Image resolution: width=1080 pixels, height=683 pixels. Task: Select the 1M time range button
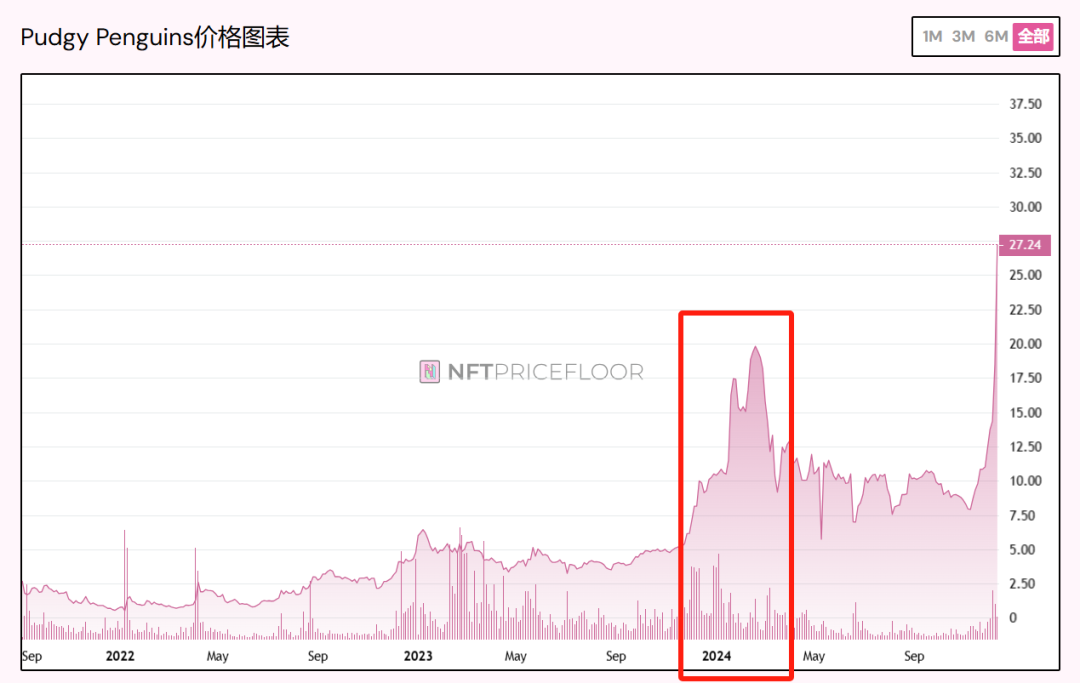[x=932, y=36]
